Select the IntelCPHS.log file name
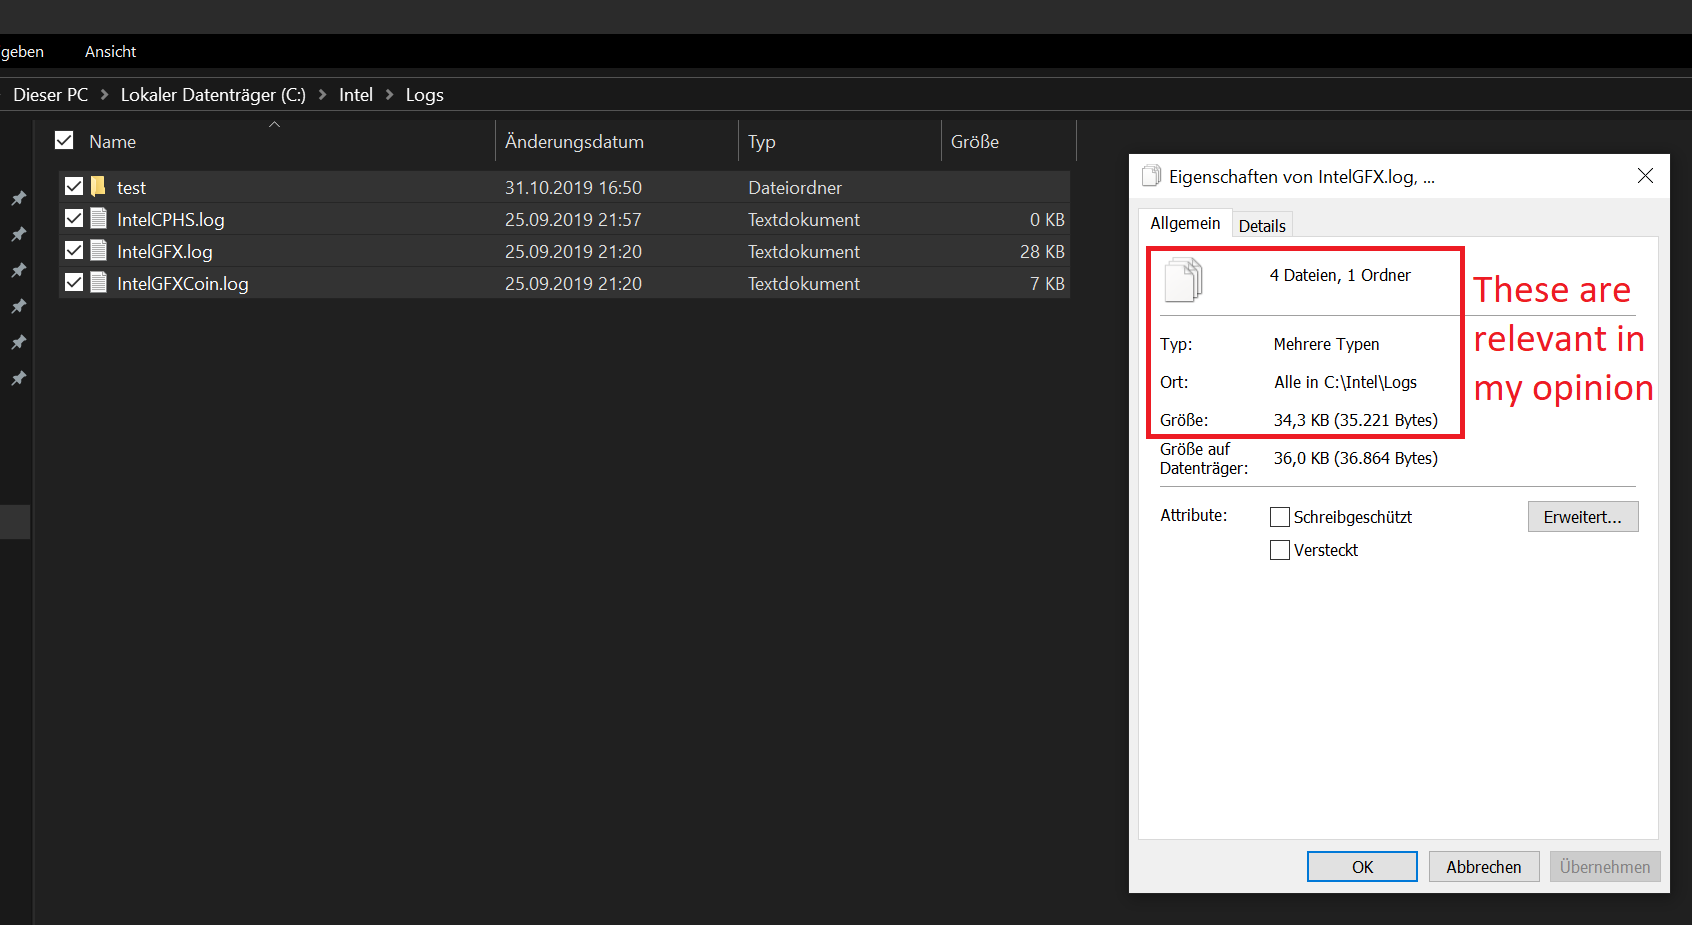The width and height of the screenshot is (1692, 925). (170, 219)
